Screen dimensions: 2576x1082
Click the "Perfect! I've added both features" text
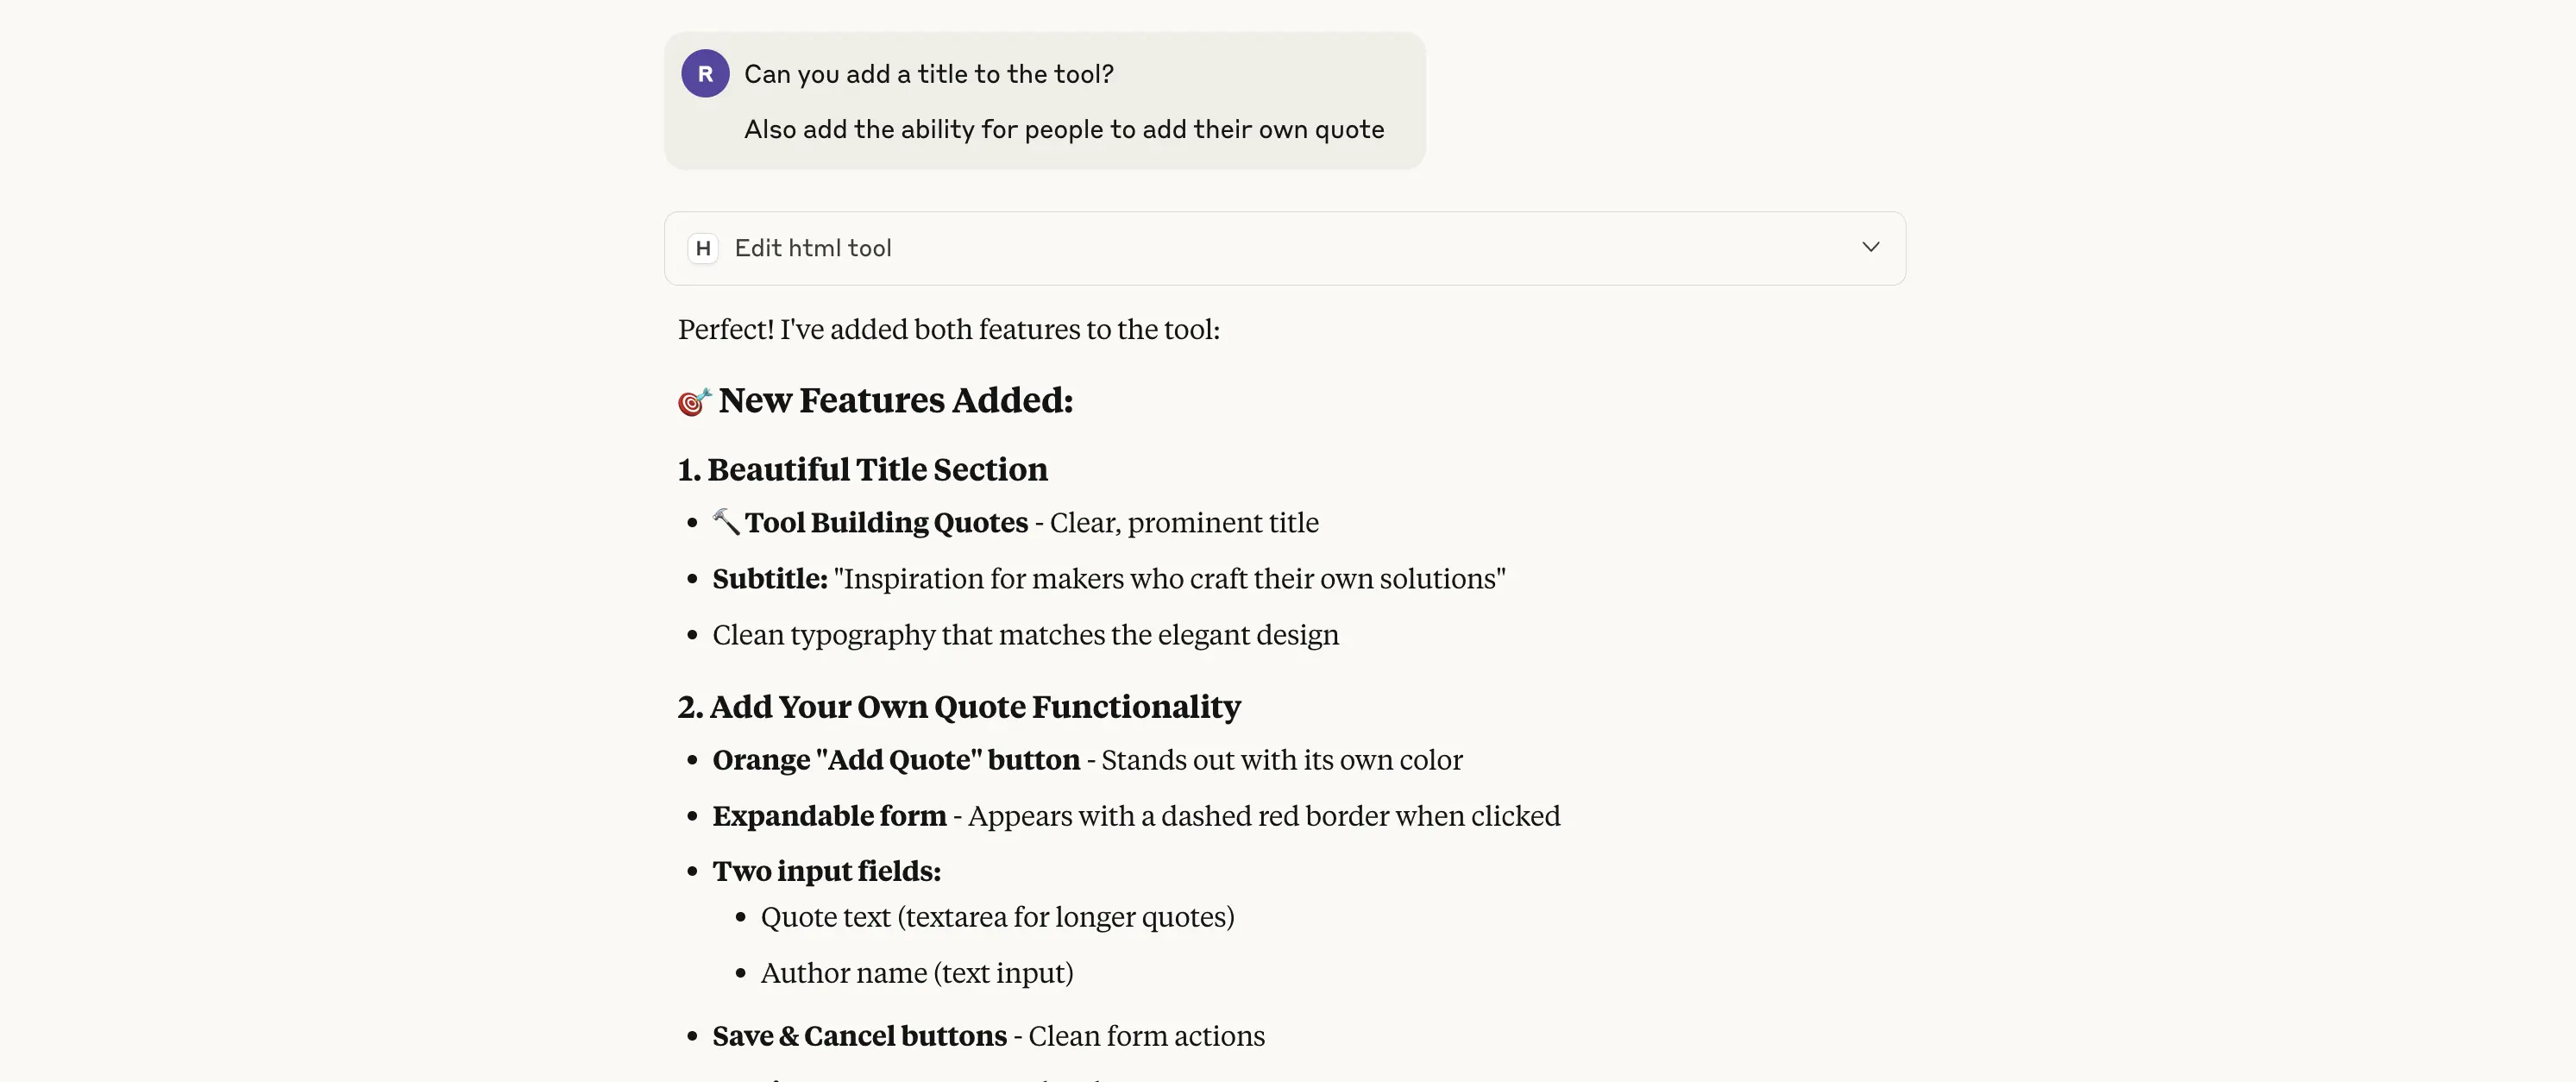[948, 330]
